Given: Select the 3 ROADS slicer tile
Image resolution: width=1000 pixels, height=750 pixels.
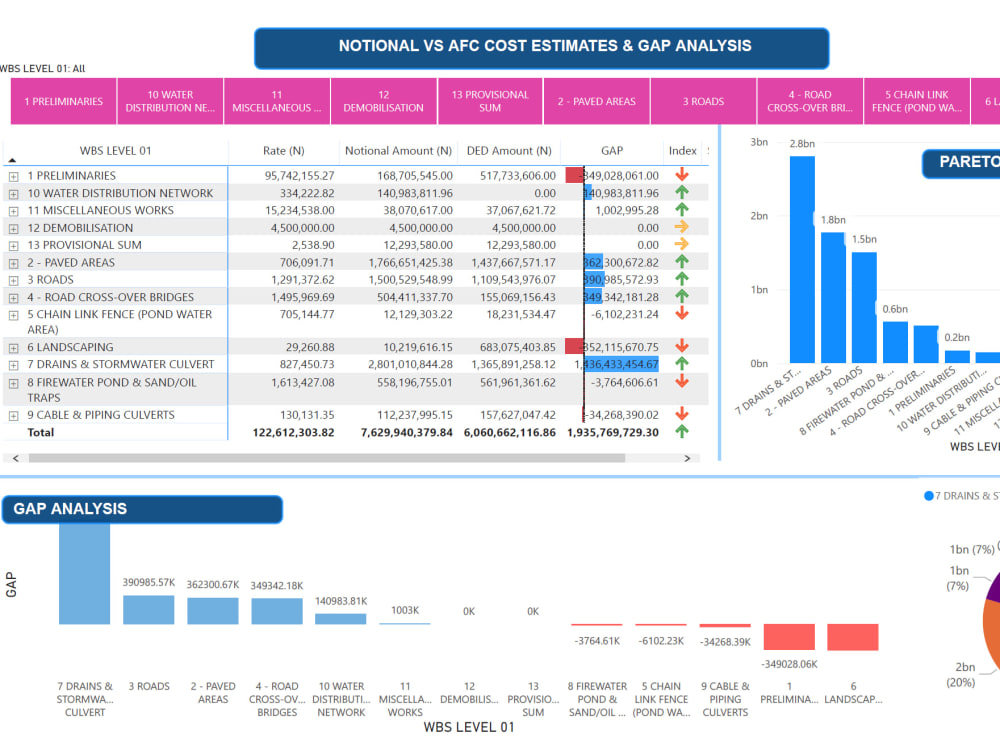Looking at the screenshot, I should (x=703, y=101).
